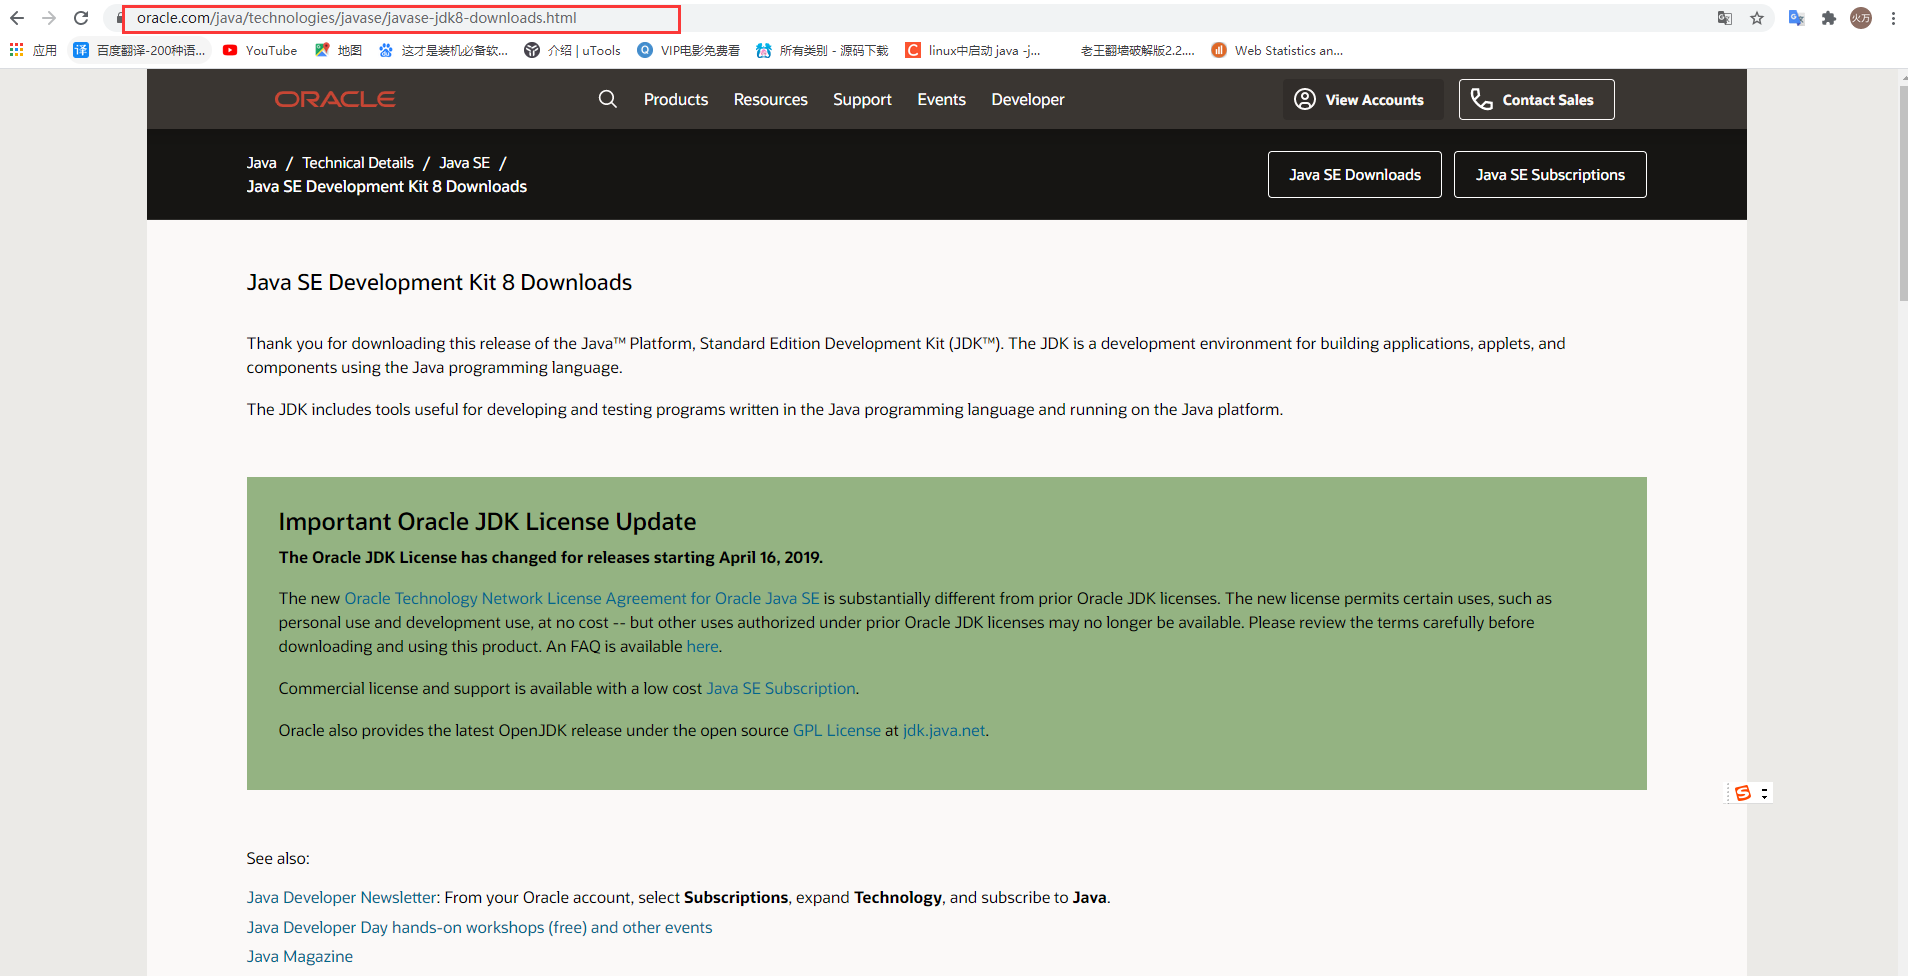Open the Products menu

pos(676,99)
